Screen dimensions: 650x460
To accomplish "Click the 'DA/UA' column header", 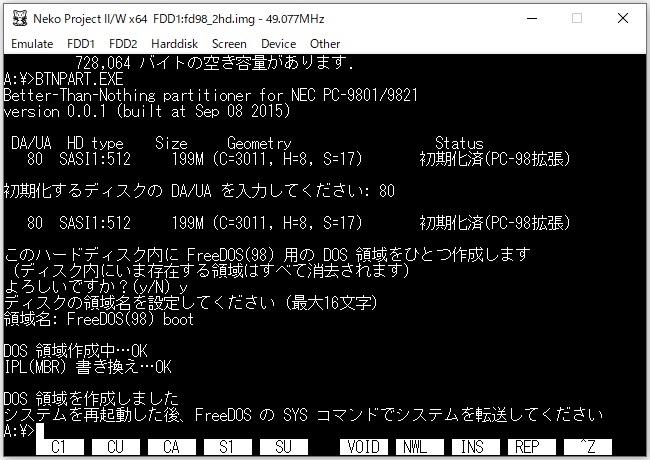I will [x=31, y=143].
